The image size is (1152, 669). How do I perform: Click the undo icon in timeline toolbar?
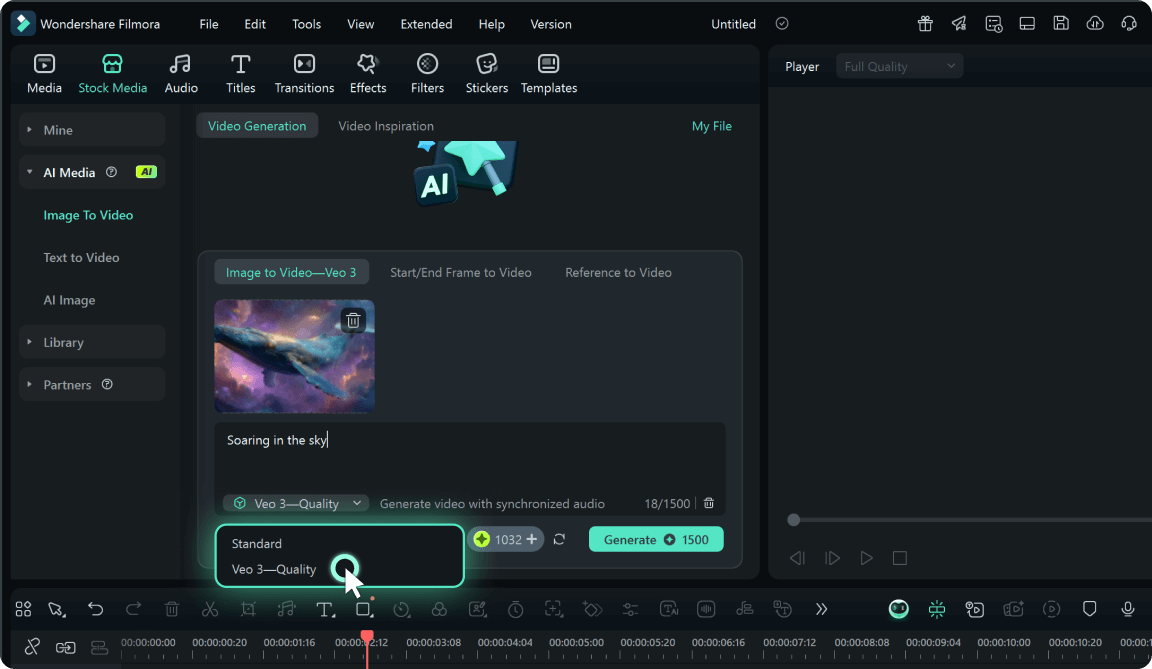click(95, 609)
